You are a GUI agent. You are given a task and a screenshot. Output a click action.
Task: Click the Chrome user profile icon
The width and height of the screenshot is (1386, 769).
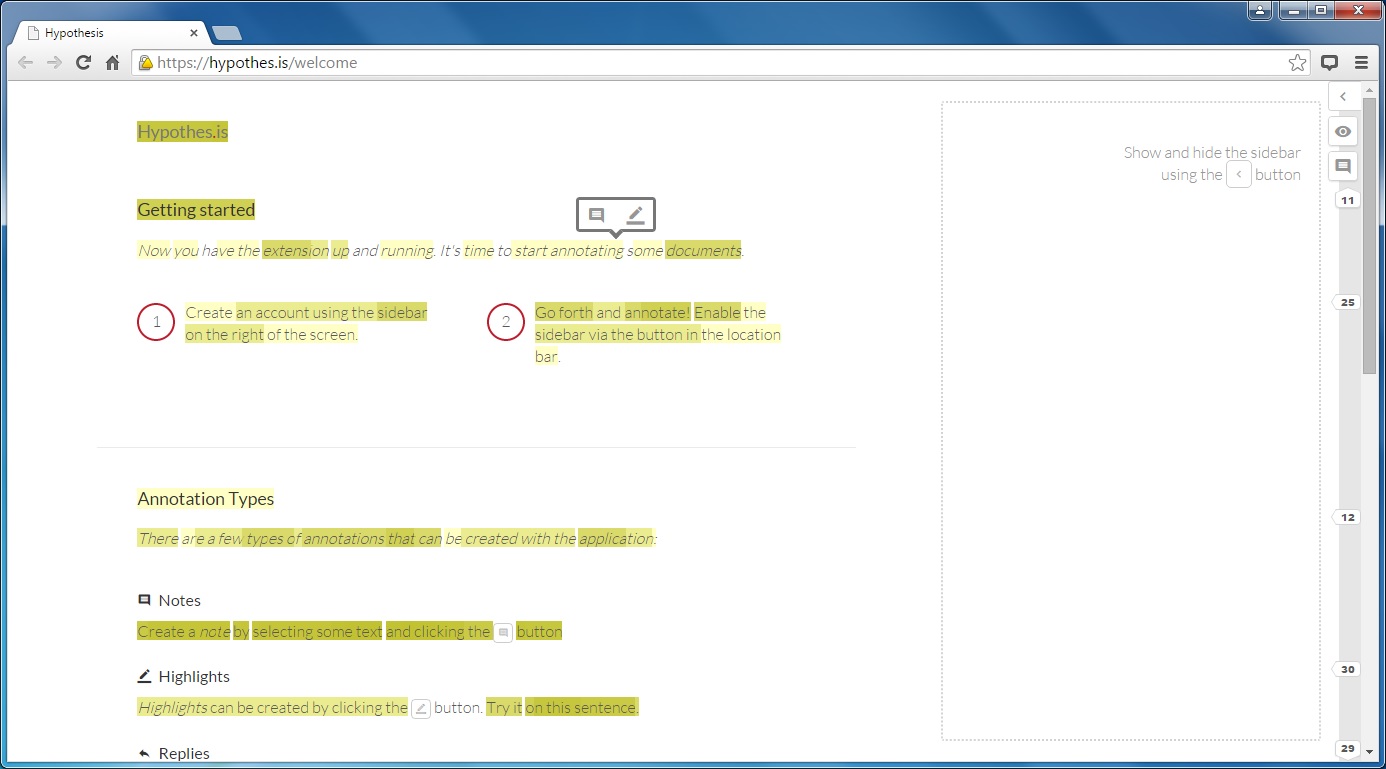click(1260, 10)
